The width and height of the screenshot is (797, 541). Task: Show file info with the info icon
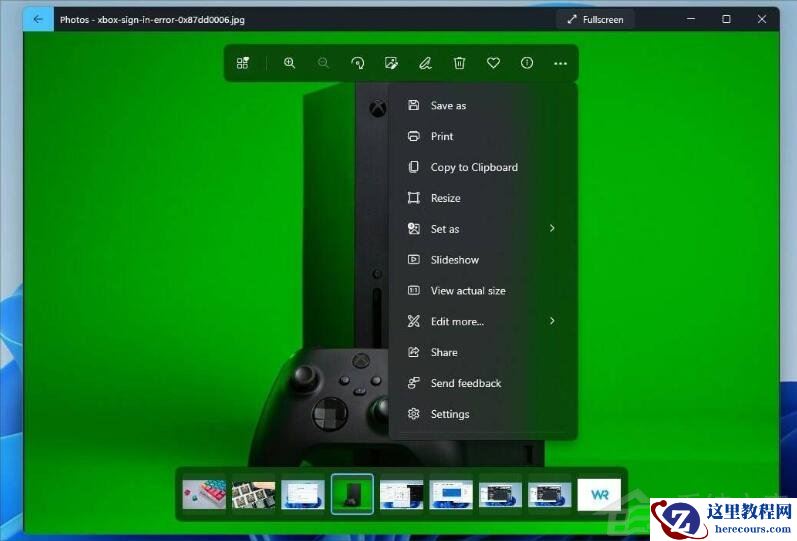click(527, 63)
